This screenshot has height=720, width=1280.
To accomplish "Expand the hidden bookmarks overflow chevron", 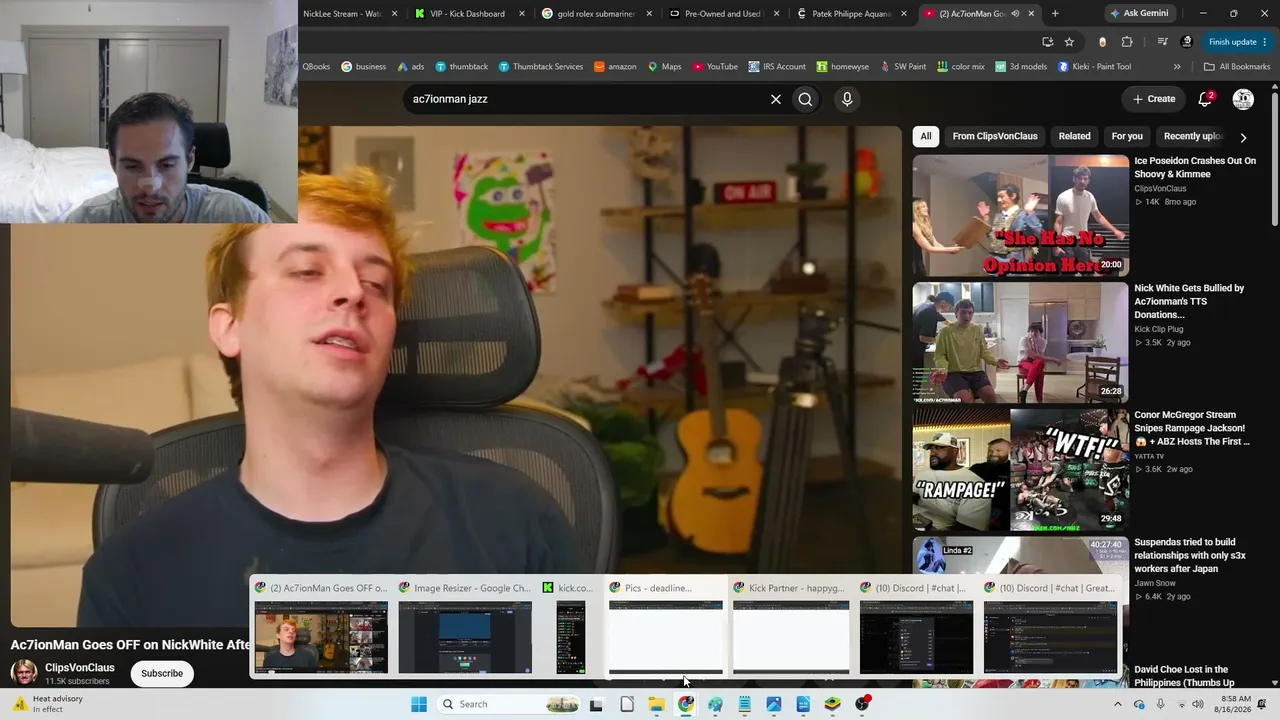I will tap(1177, 67).
